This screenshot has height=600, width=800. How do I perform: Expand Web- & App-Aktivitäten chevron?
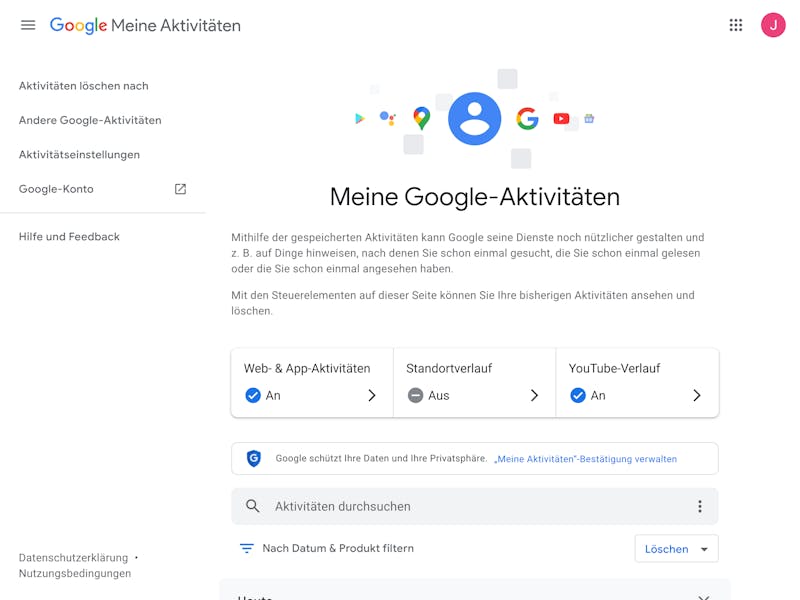[372, 395]
